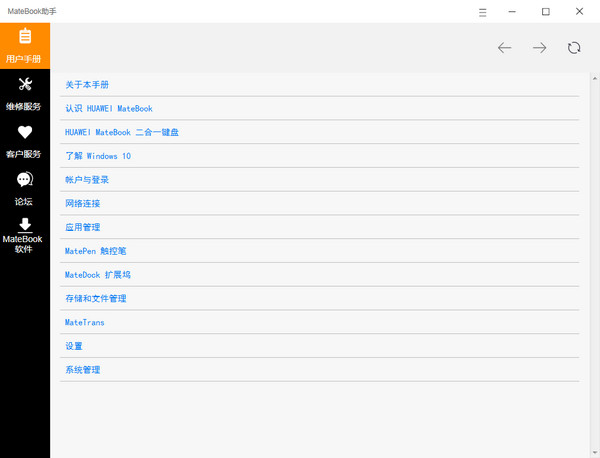Open MatePen 触控笔 chapter
The image size is (600, 458).
pyautogui.click(x=96, y=251)
